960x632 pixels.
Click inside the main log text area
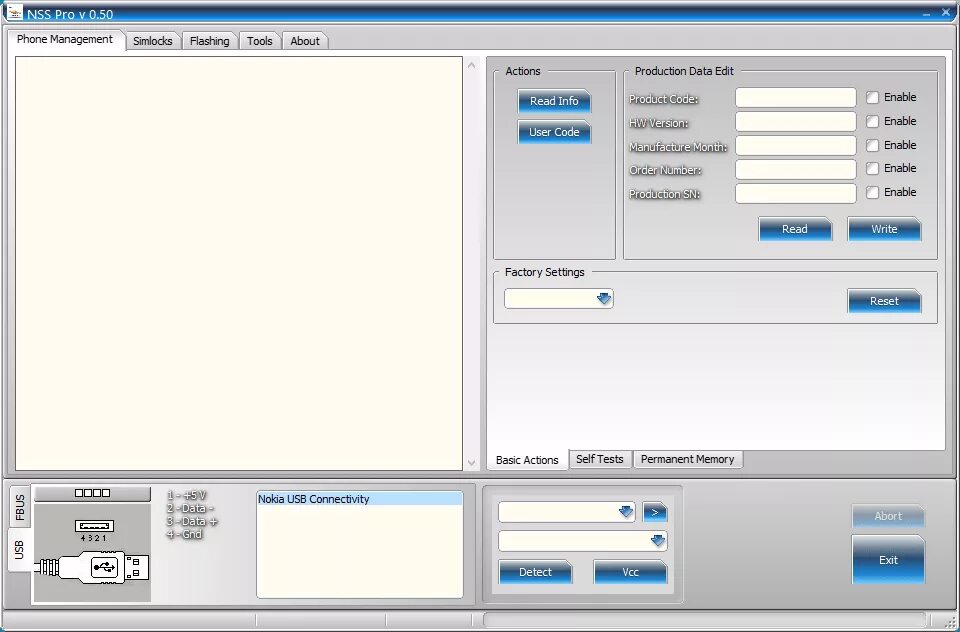[x=239, y=264]
